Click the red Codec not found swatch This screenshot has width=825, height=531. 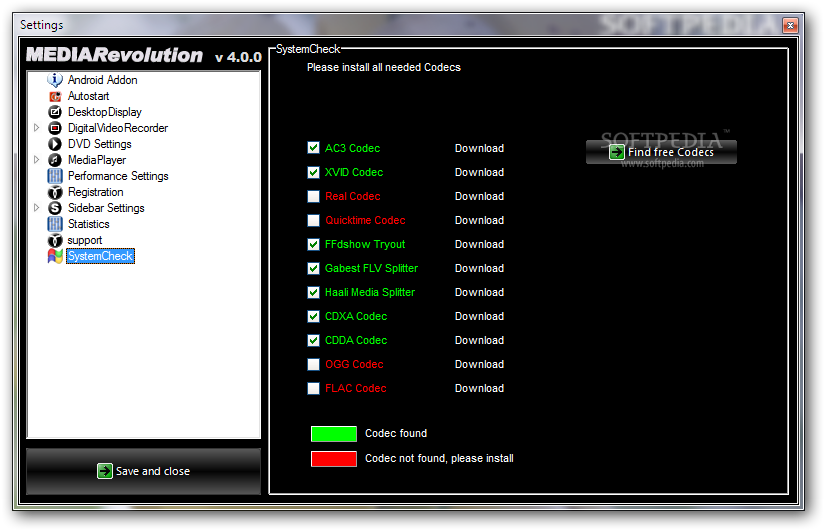pyautogui.click(x=334, y=459)
